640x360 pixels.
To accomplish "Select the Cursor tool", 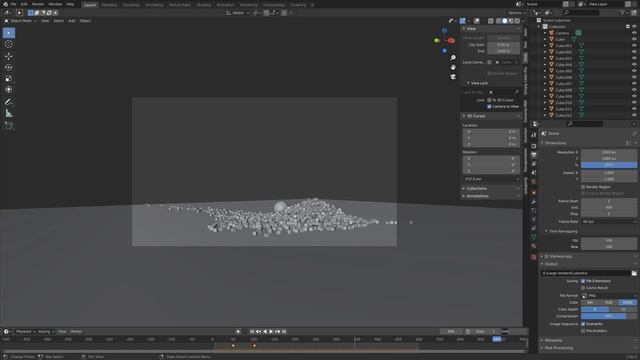I will point(9,44).
